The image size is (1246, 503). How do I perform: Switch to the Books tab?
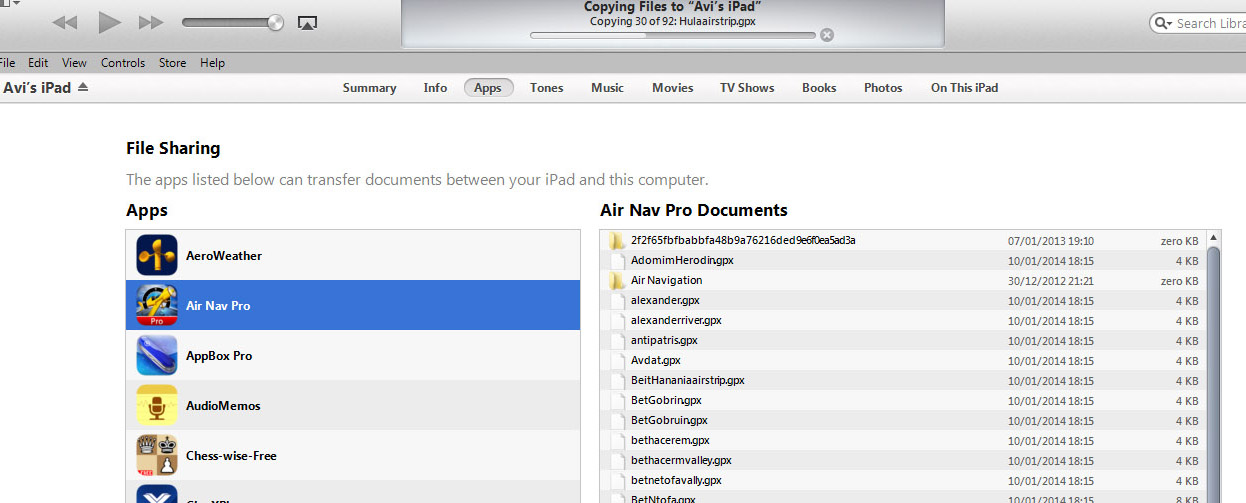[x=819, y=87]
